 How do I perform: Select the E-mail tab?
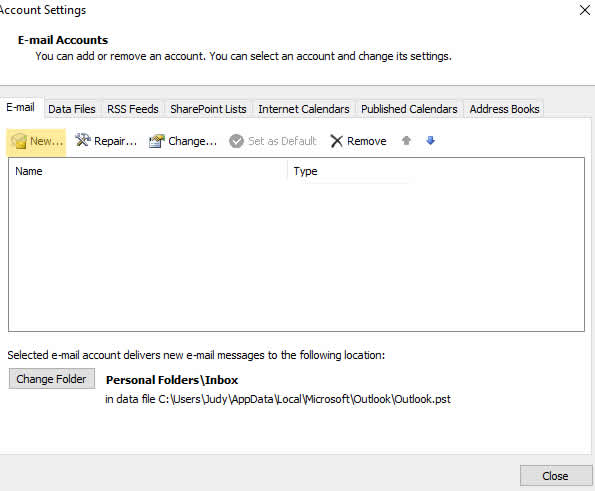(x=20, y=107)
